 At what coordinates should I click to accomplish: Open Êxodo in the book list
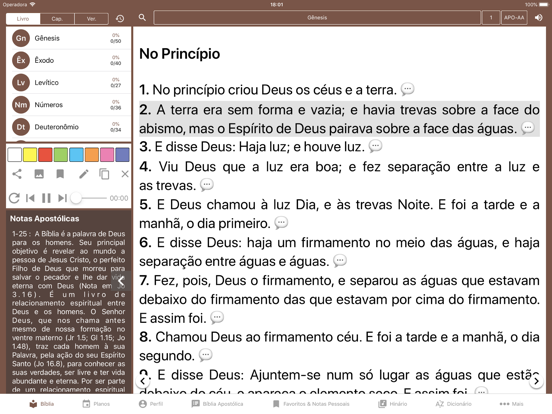tap(69, 60)
